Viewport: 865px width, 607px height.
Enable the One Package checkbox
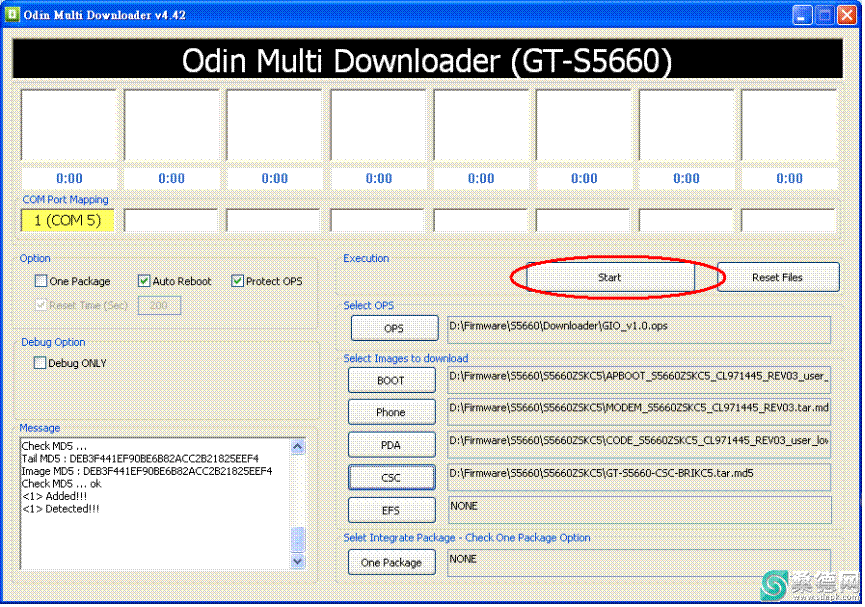pos(41,281)
